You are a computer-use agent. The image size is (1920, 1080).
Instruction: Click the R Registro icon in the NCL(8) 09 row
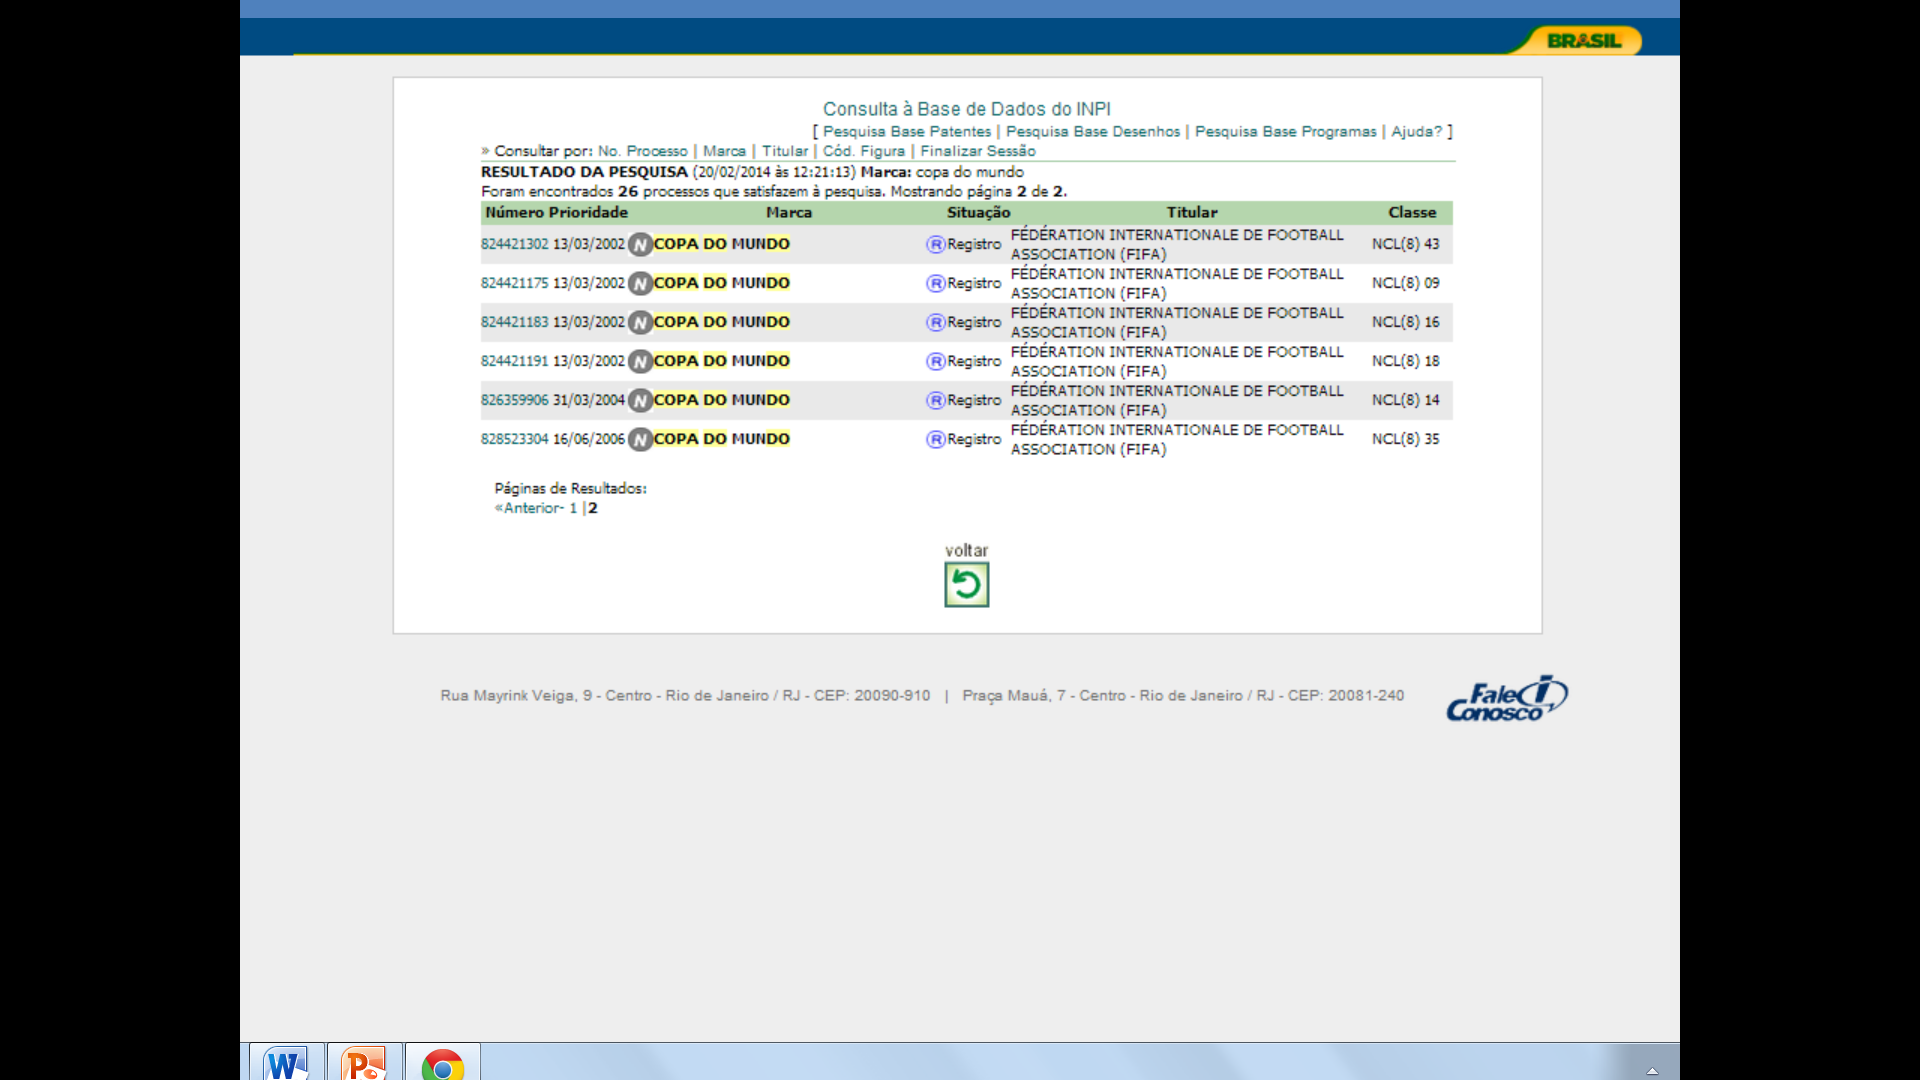pos(935,284)
